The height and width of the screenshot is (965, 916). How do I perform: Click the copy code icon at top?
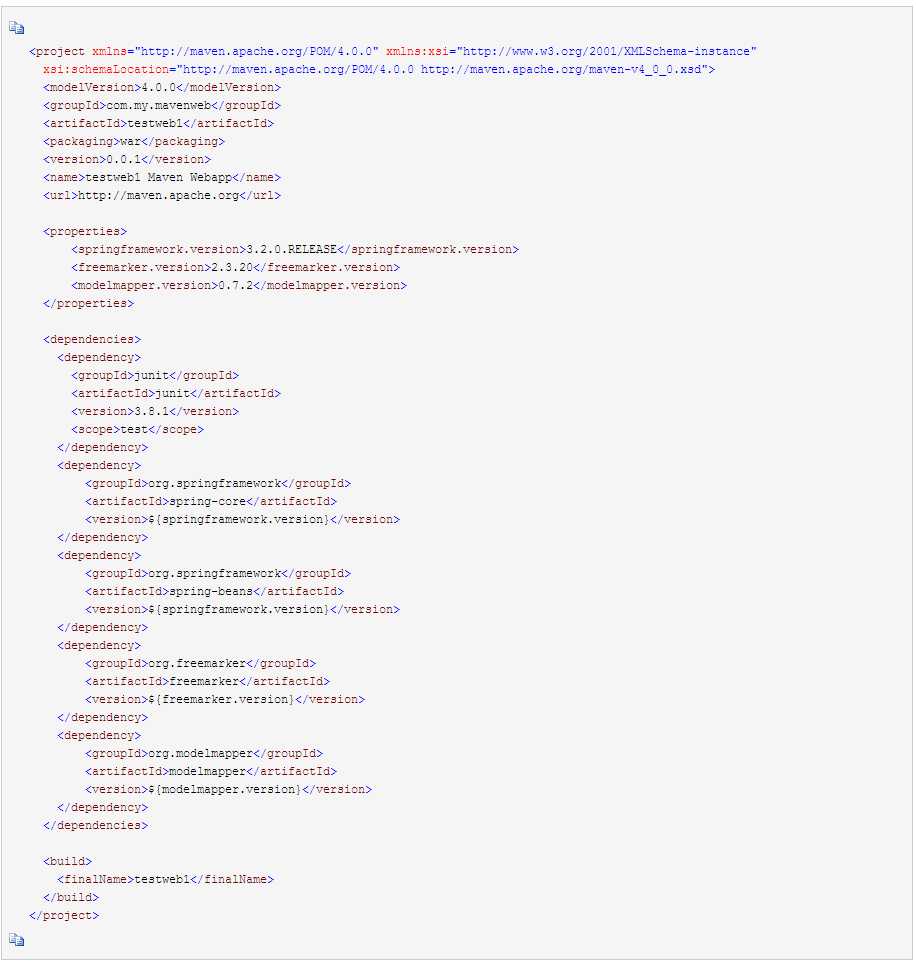[x=17, y=28]
